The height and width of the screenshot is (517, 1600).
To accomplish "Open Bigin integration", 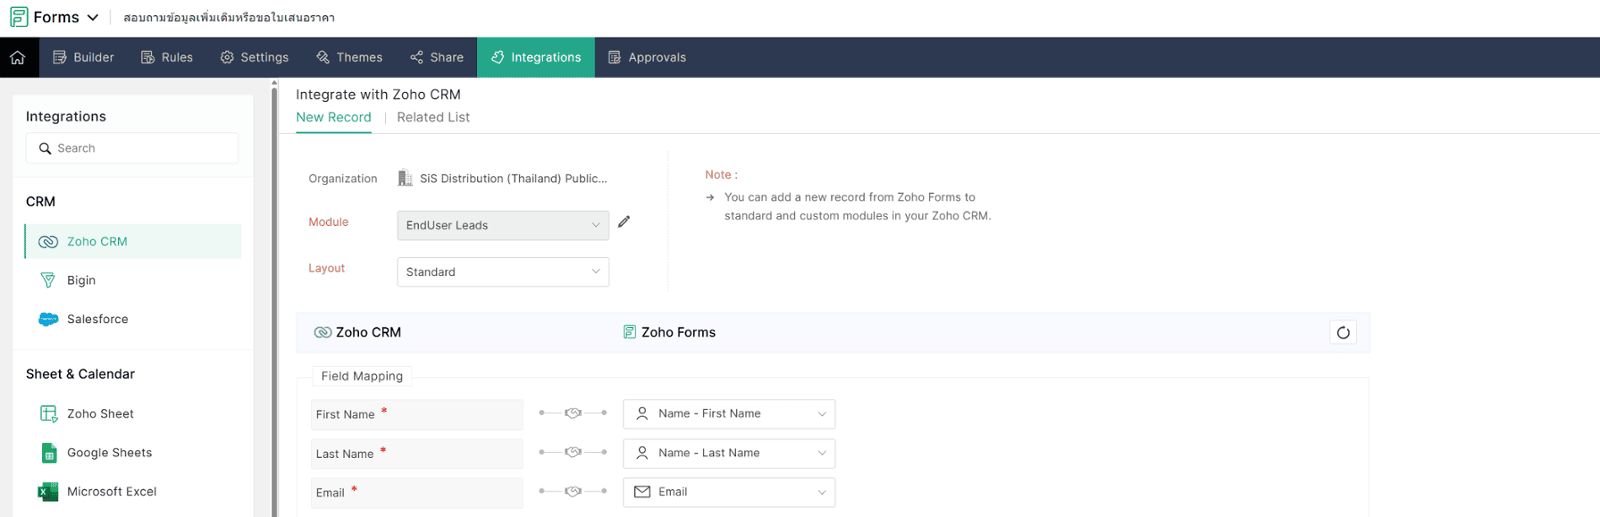I will 81,281.
